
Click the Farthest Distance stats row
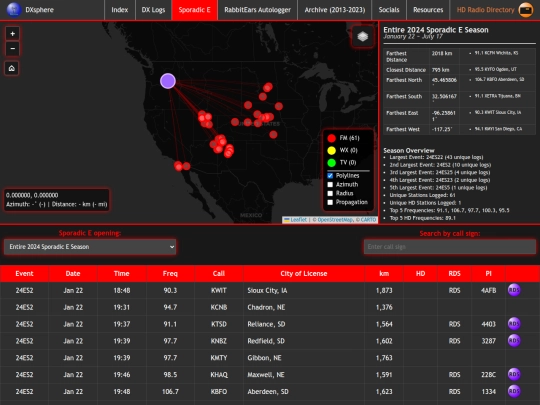(x=459, y=56)
